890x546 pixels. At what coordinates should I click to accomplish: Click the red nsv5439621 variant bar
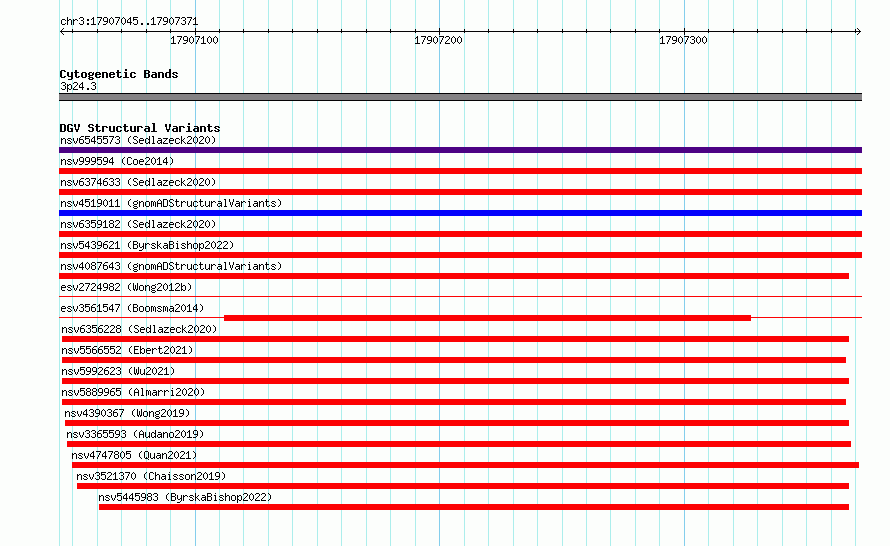point(460,255)
